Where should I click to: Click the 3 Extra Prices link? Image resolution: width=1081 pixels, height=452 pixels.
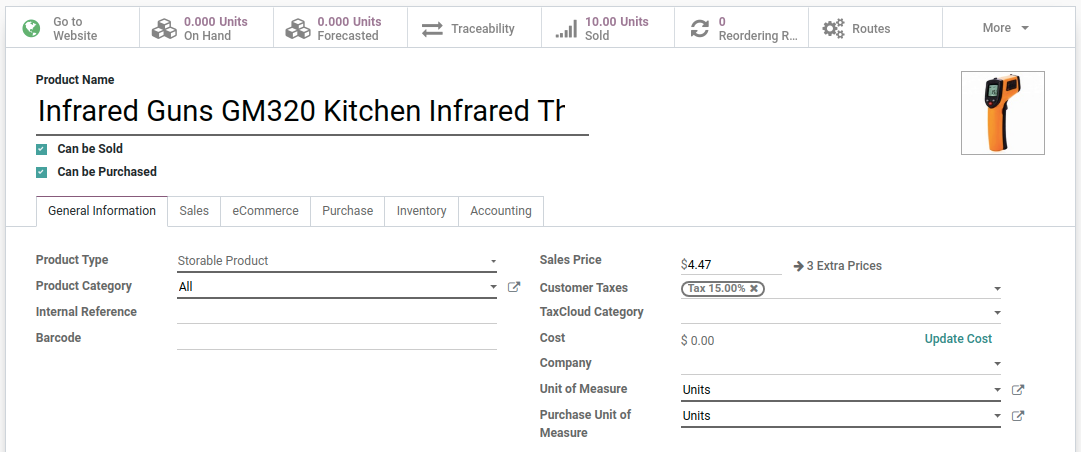tap(837, 266)
